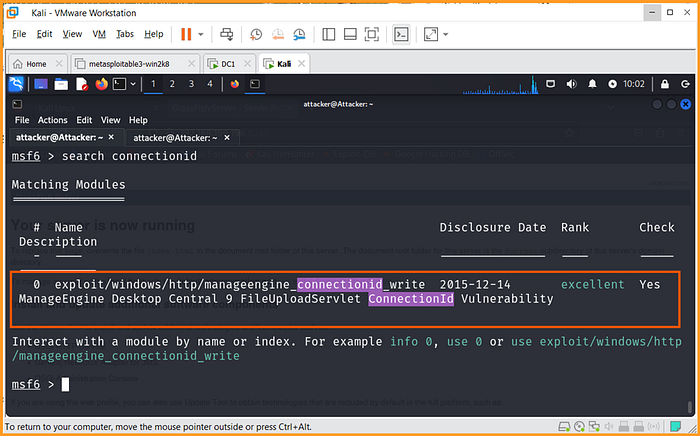Click the network adapter status icon
700x436 pixels.
pos(594,427)
